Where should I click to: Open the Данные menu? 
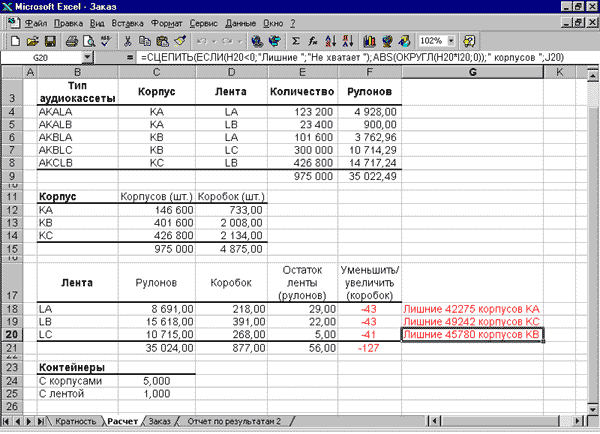click(x=240, y=24)
